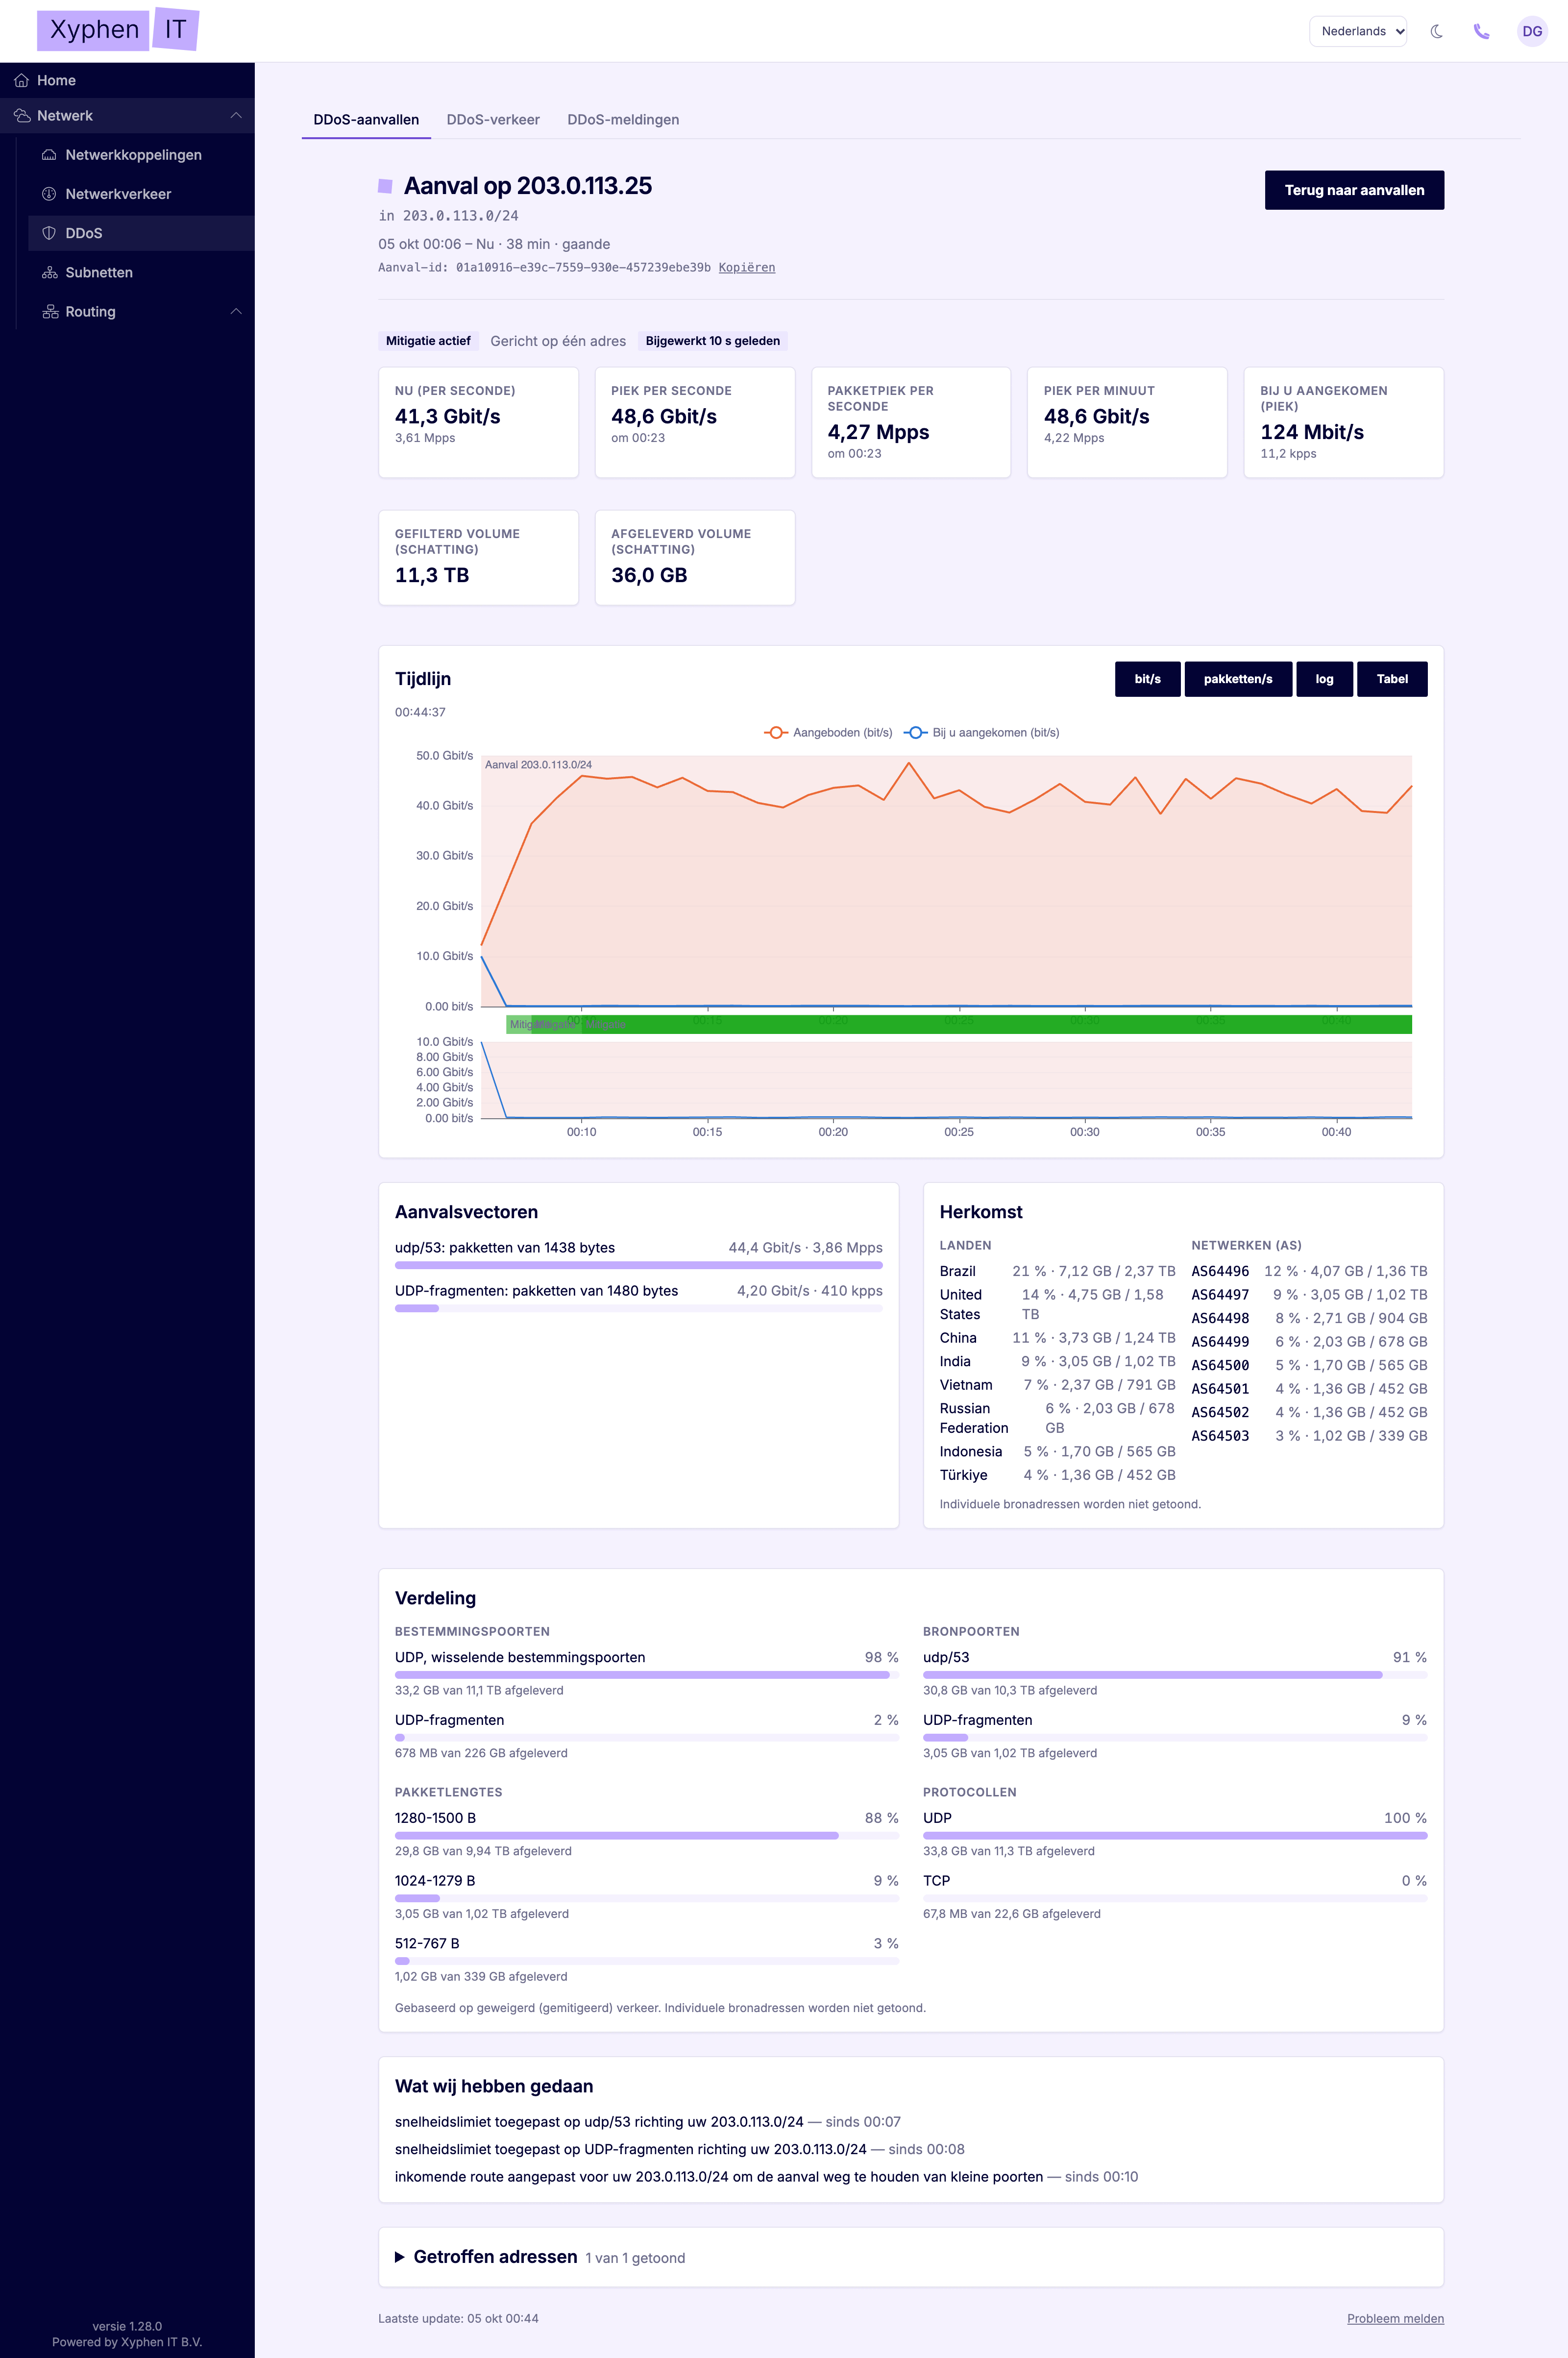
Task: Switch to the DDoS-meldingen tab
Action: click(x=623, y=120)
